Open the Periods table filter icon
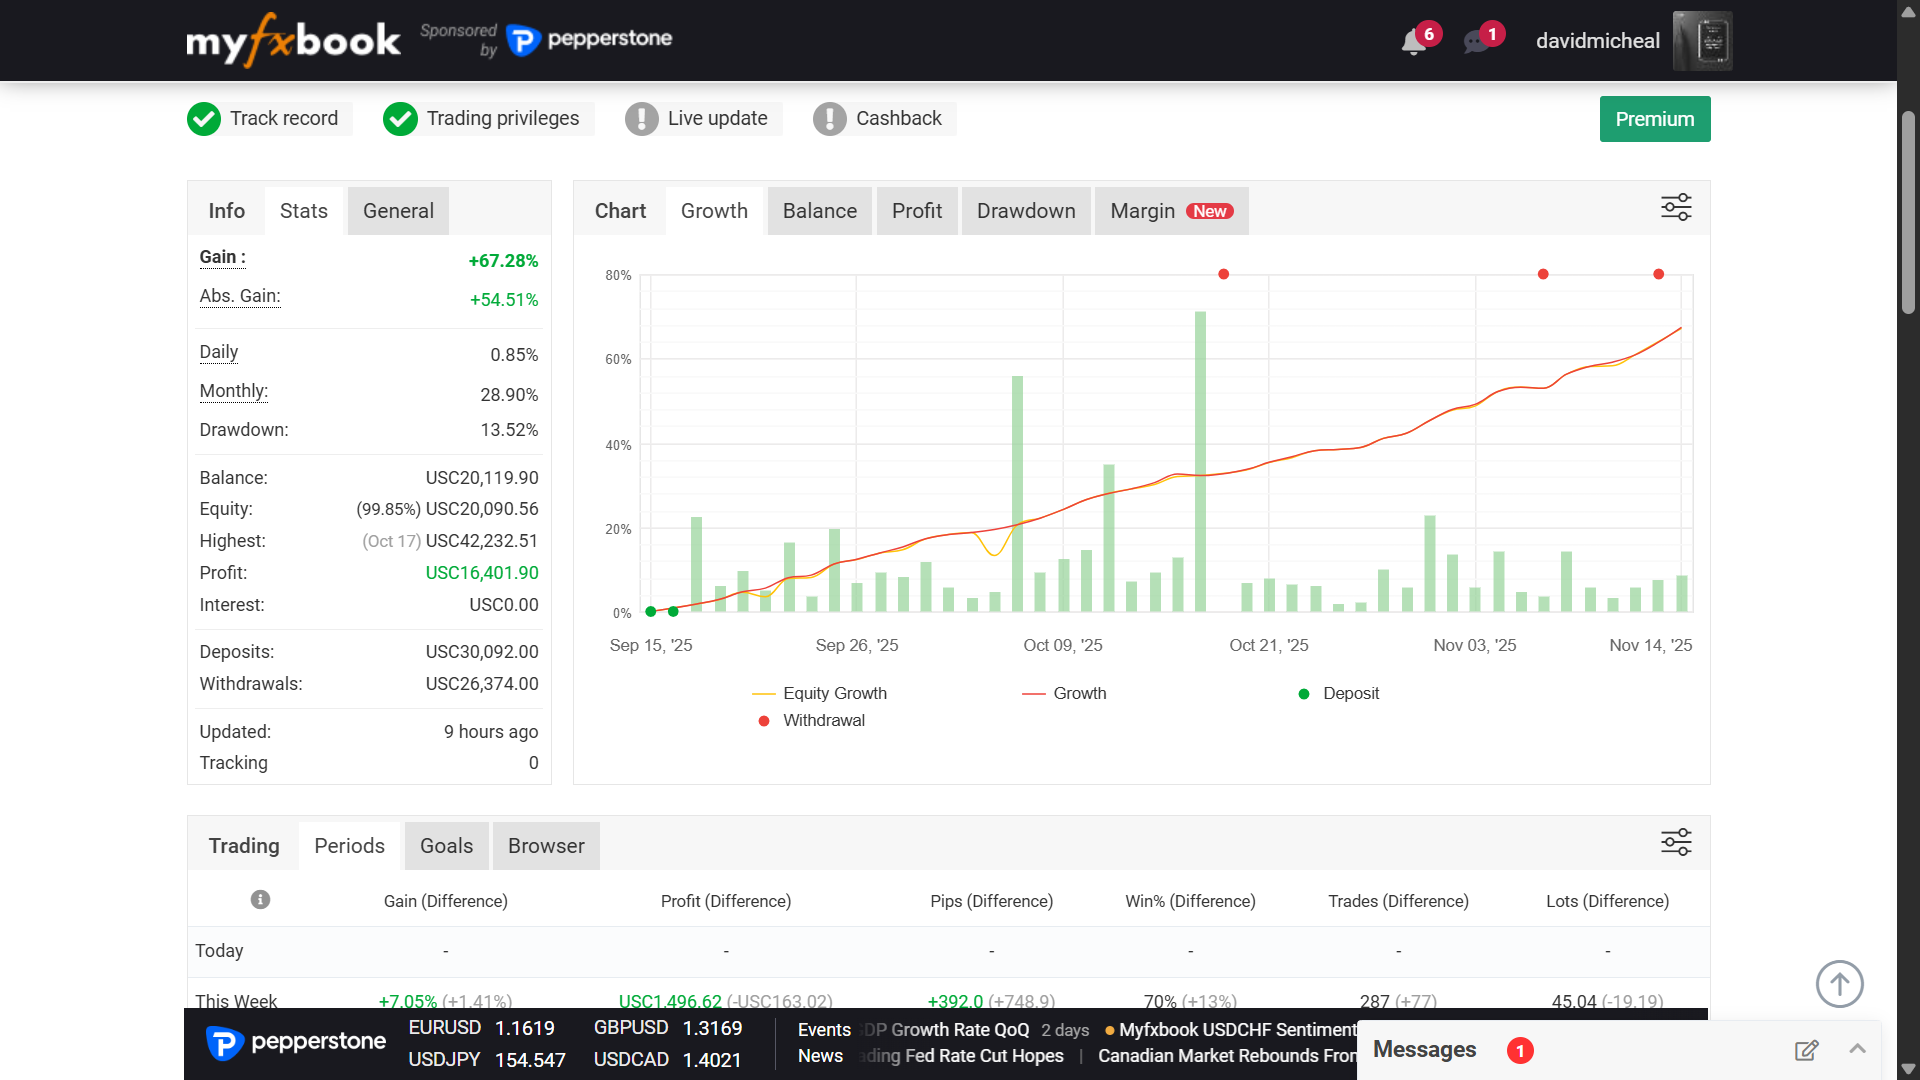 click(x=1676, y=842)
